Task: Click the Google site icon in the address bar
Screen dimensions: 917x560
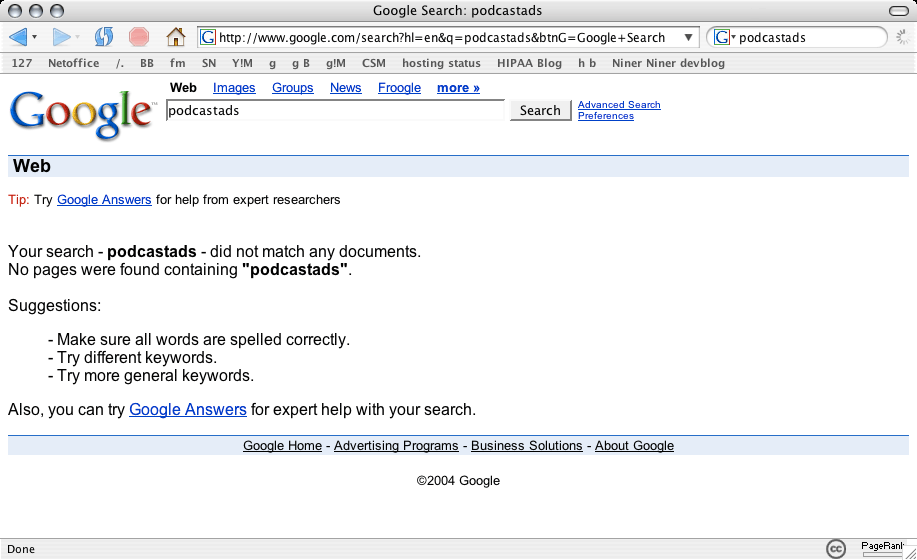Action: tap(208, 37)
